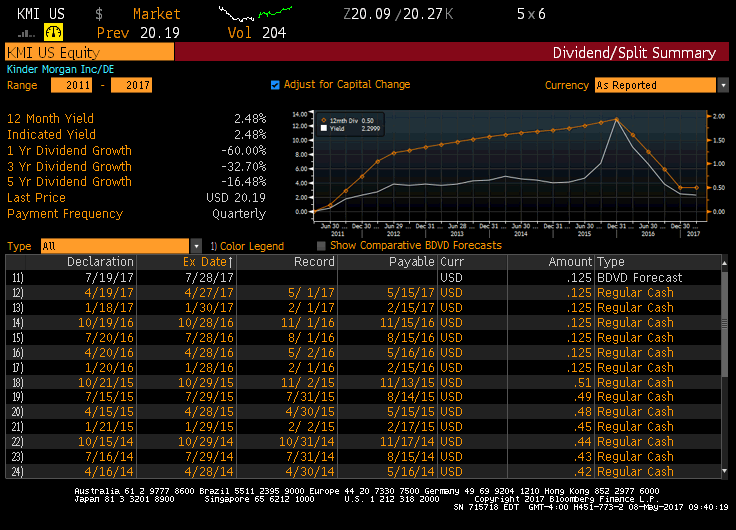This screenshot has height=530, width=736.
Task: Click the Curr column header
Action: point(452,261)
